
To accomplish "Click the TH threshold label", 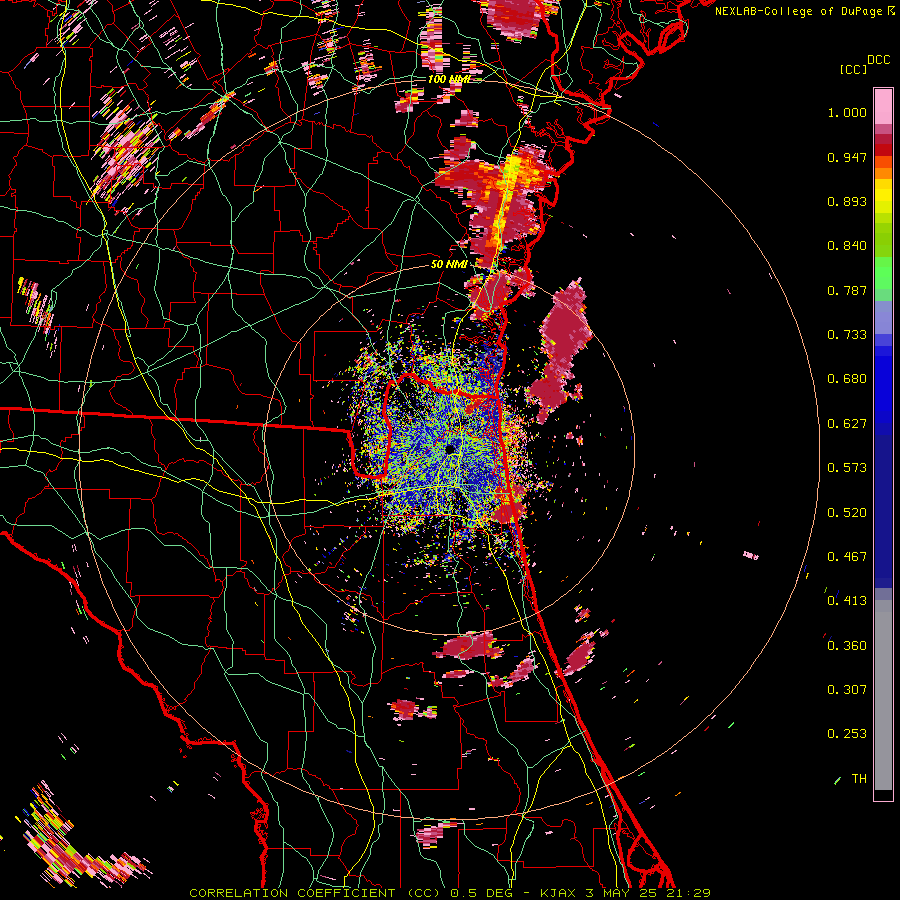I will [x=859, y=779].
